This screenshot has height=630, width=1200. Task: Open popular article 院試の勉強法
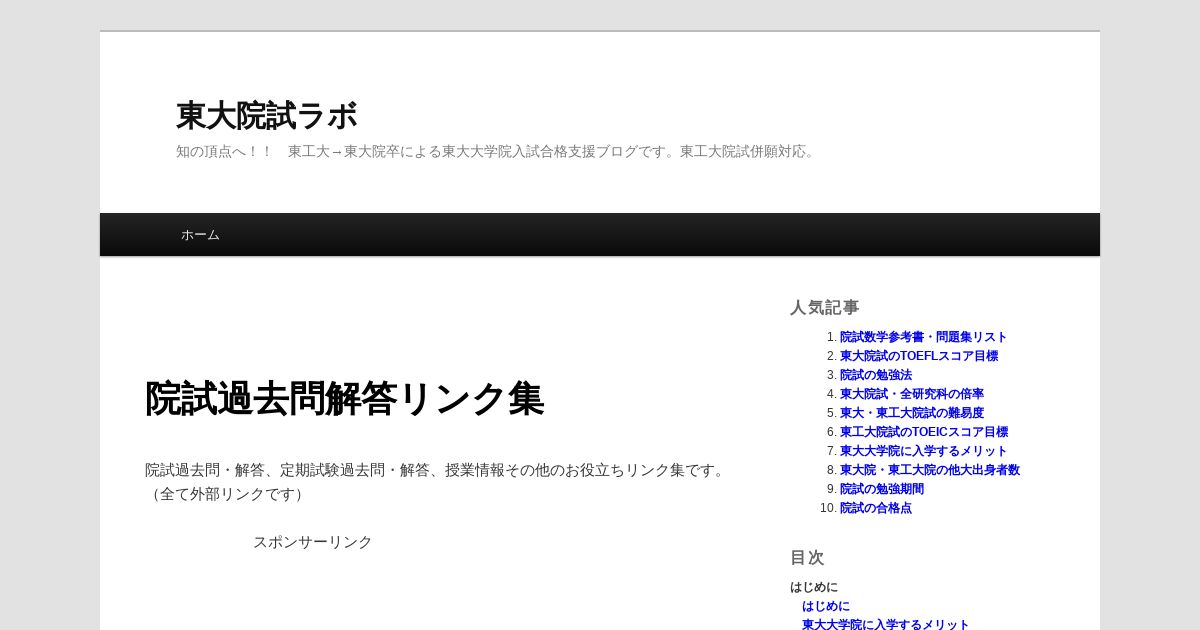pyautogui.click(x=876, y=375)
